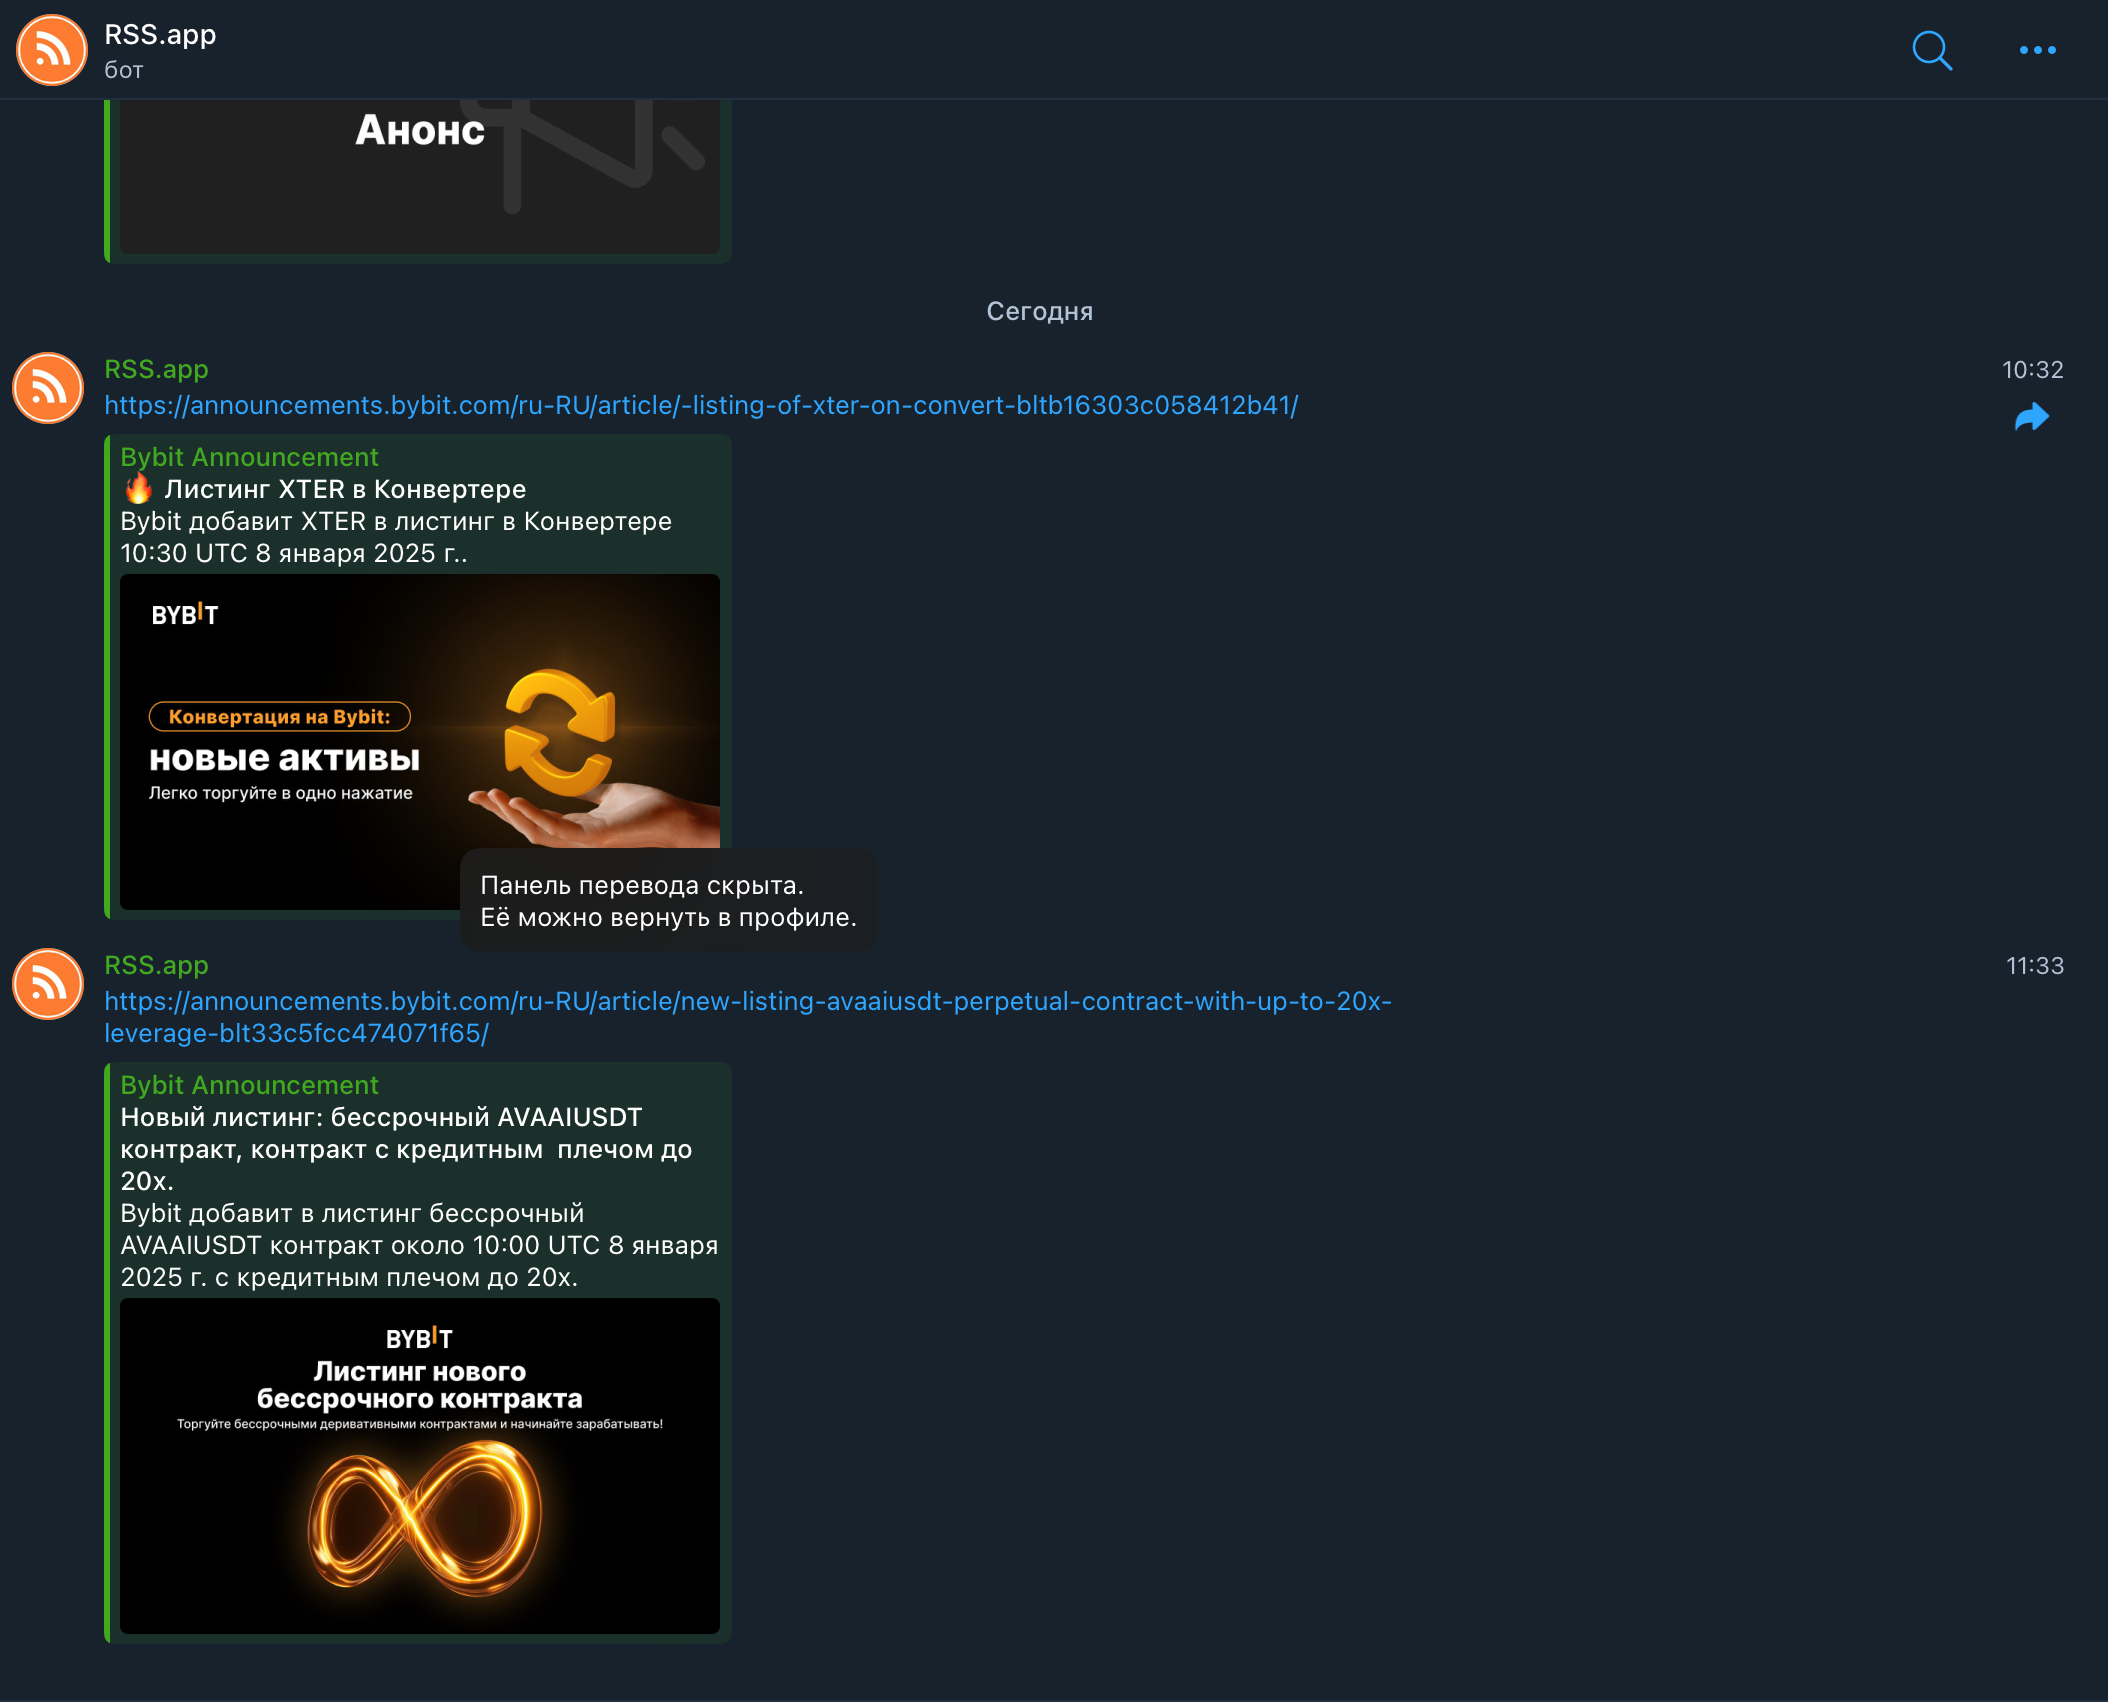Click the RSS.app sender name on the 11:33 message

pos(156,965)
